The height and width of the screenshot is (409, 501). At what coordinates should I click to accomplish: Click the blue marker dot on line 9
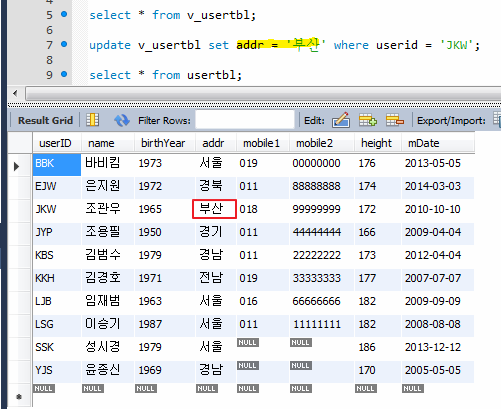(64, 74)
